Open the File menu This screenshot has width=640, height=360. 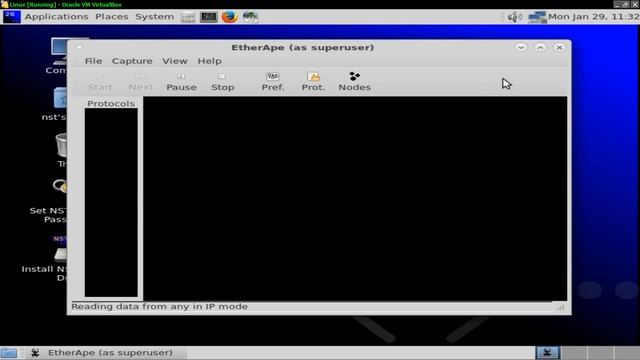pos(93,61)
